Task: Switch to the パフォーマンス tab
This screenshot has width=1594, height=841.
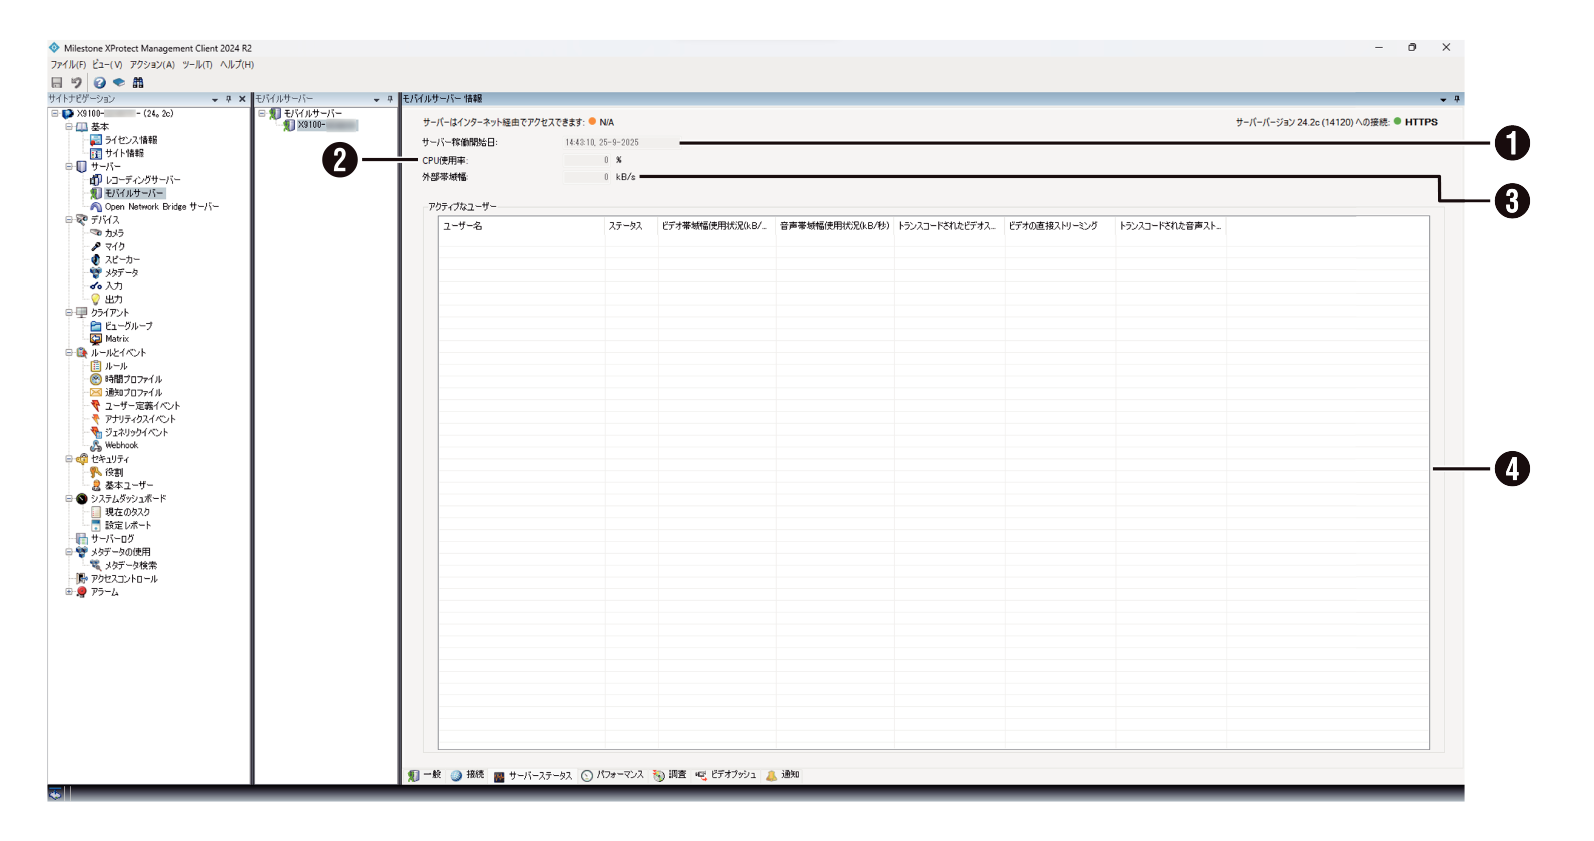Action: [x=613, y=775]
